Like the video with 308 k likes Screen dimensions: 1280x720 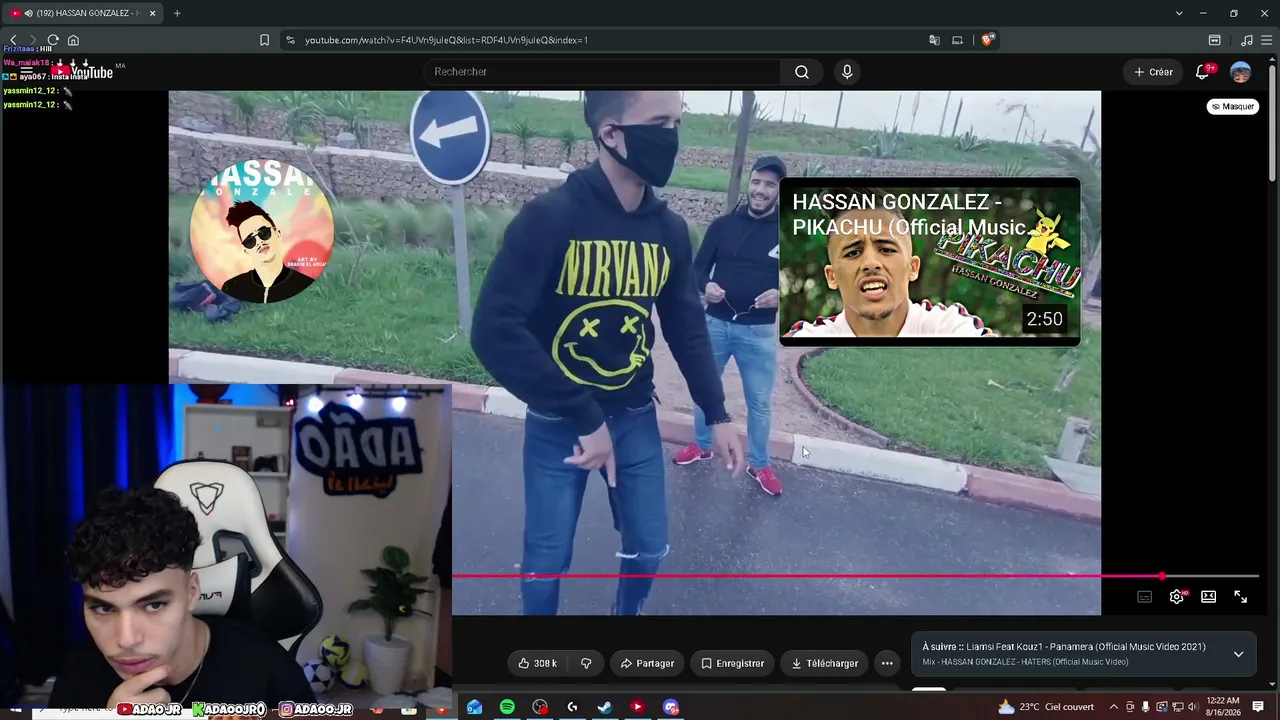[x=537, y=663]
